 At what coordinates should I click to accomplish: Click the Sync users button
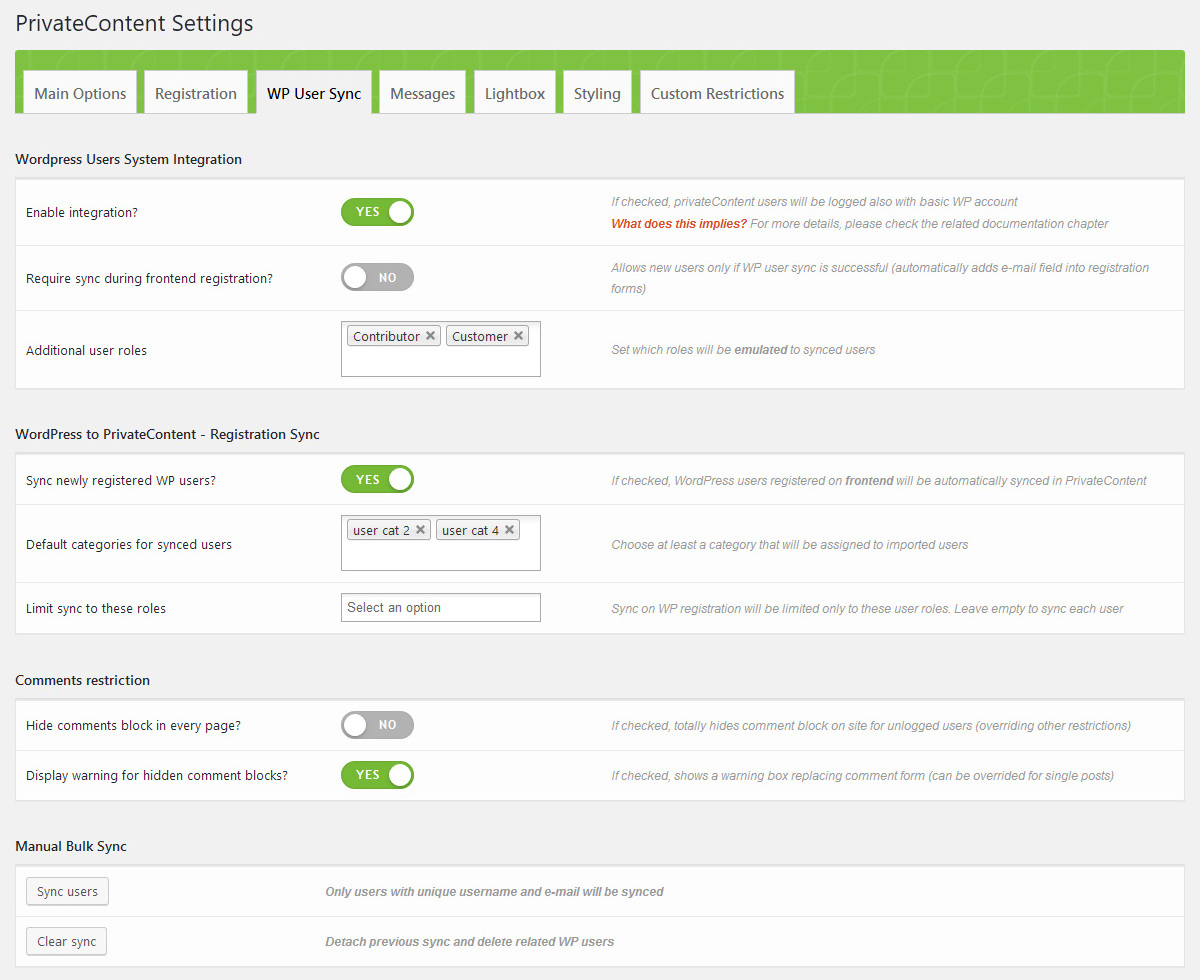tap(67, 891)
